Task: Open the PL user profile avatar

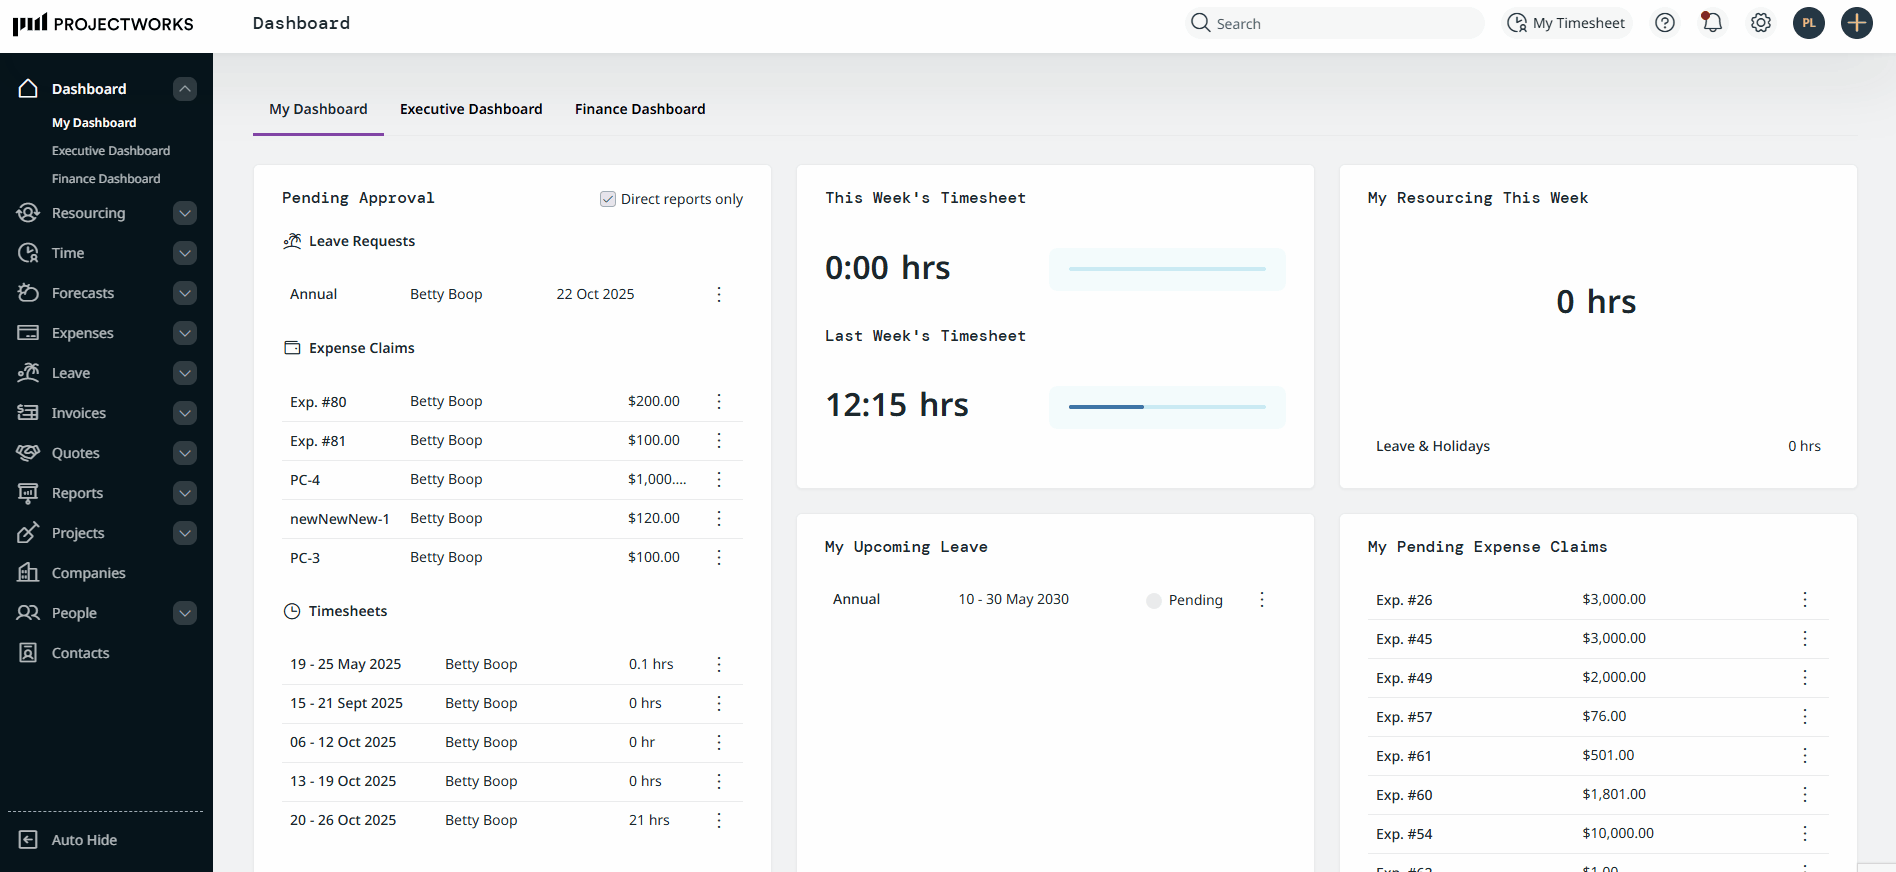Action: 1809,23
